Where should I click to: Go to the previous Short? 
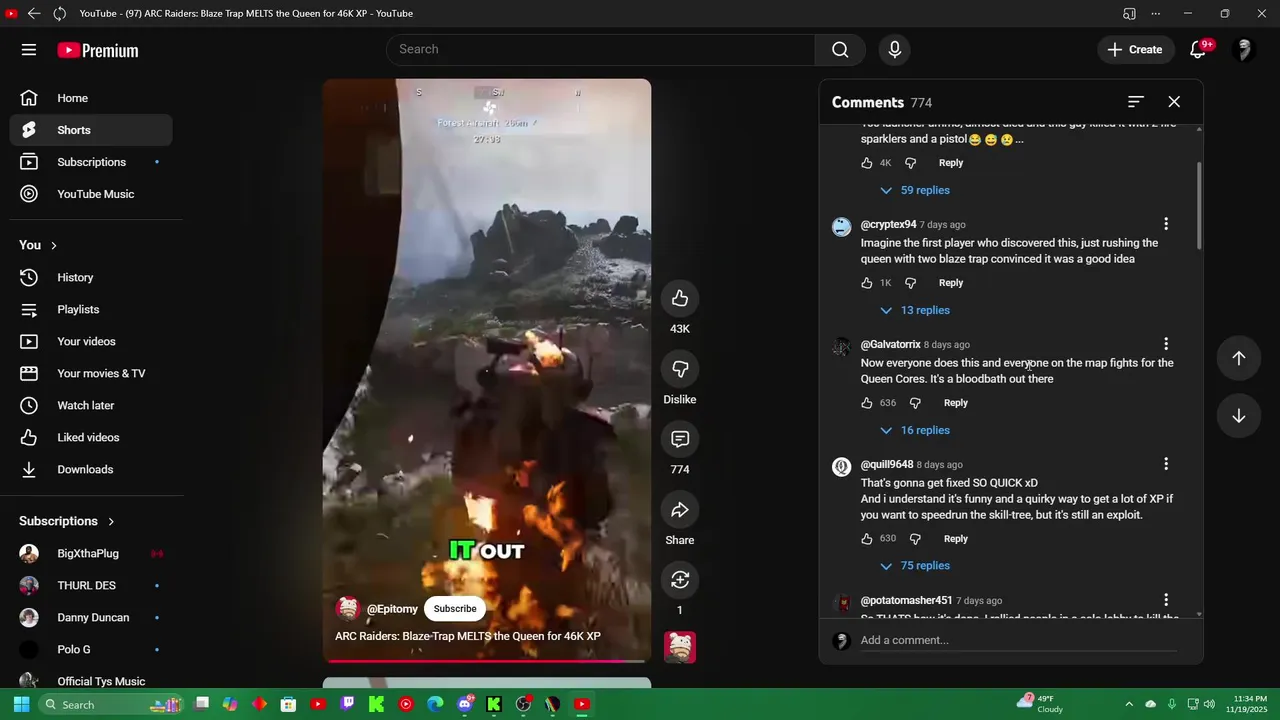(1238, 358)
